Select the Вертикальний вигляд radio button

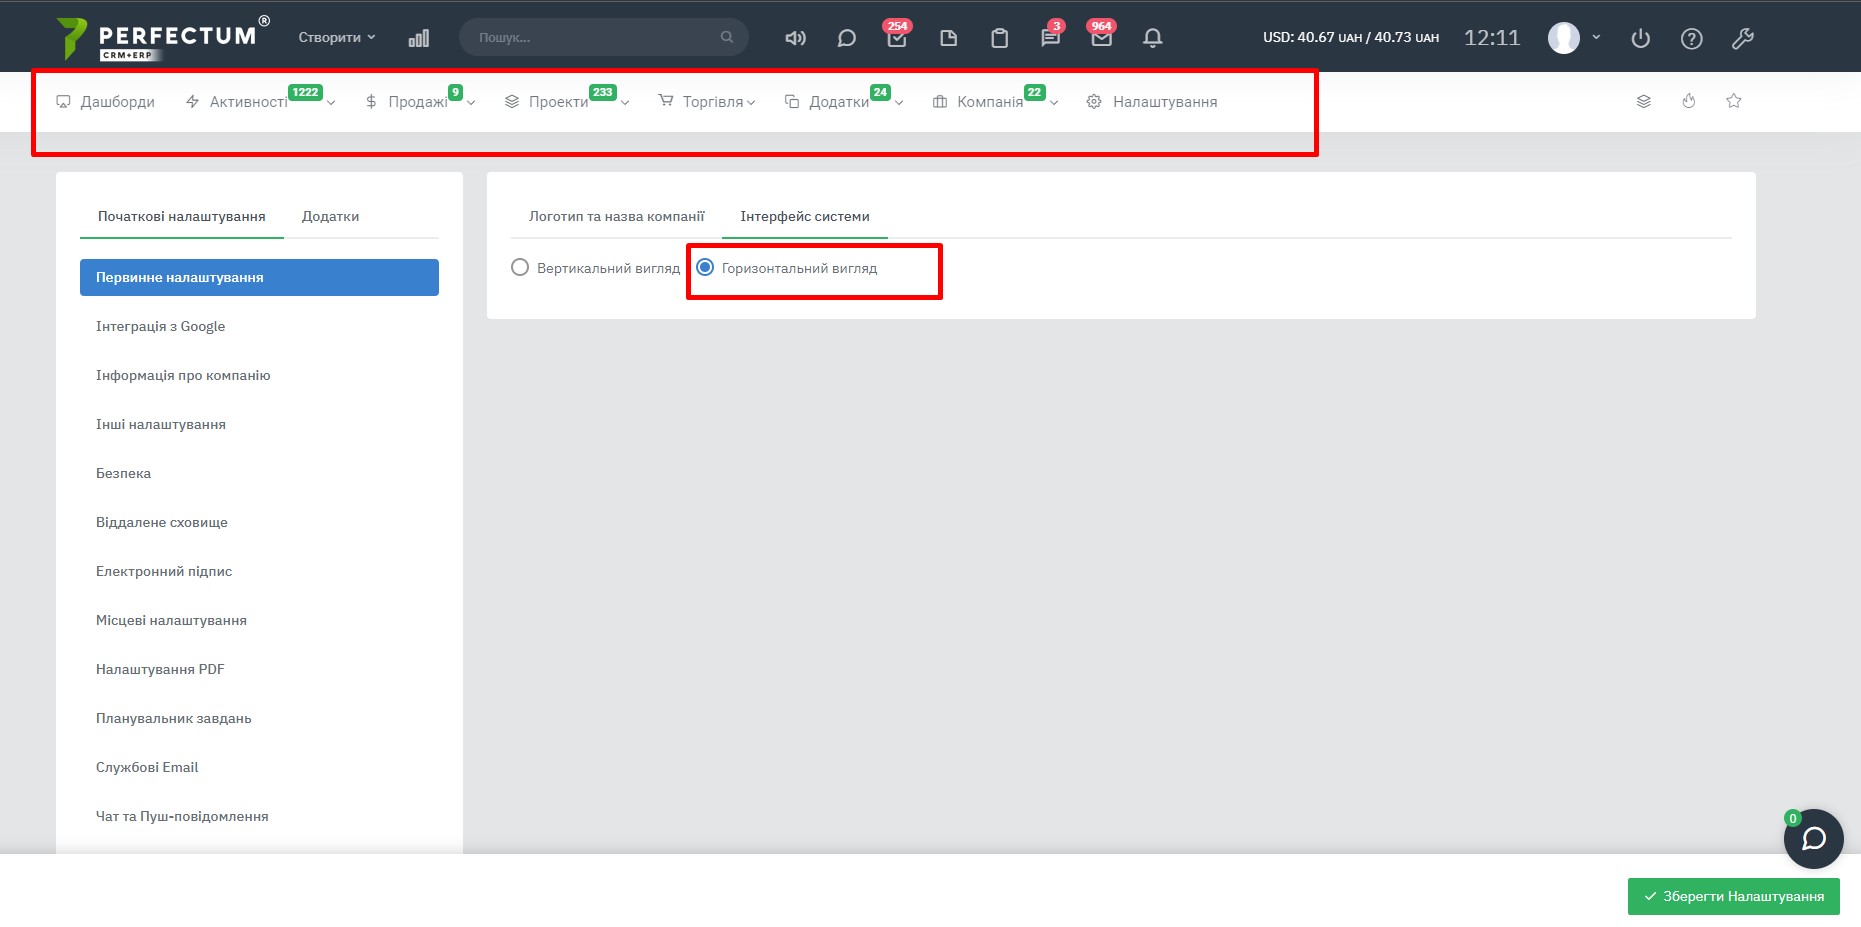point(520,268)
